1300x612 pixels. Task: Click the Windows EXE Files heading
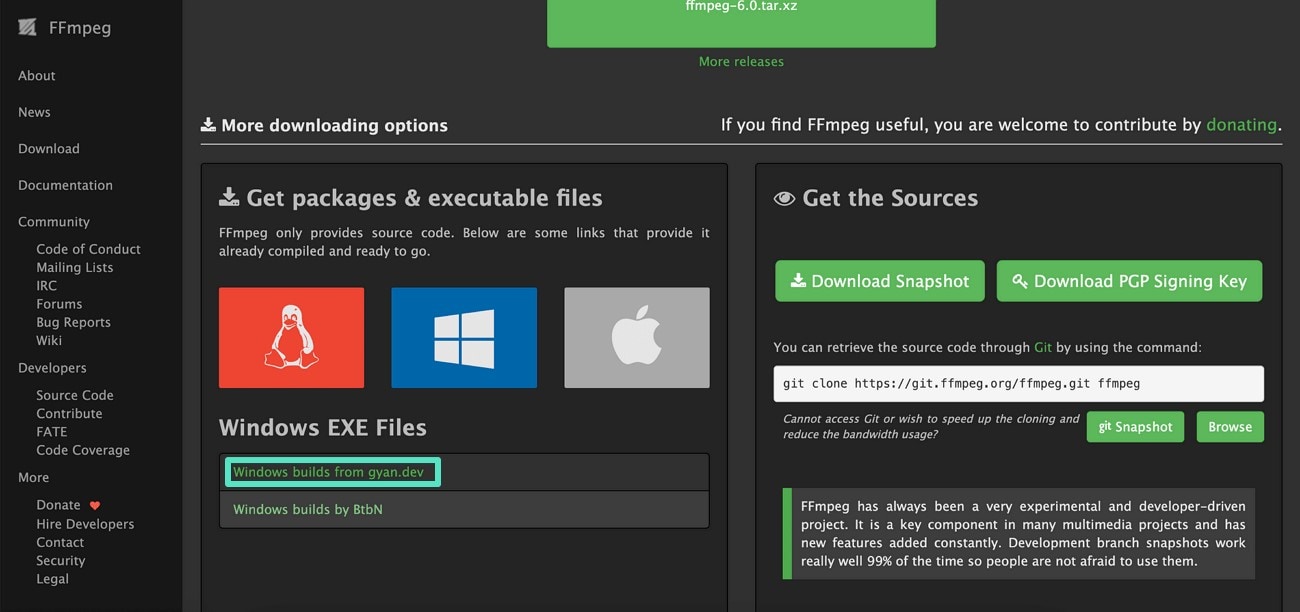point(323,427)
